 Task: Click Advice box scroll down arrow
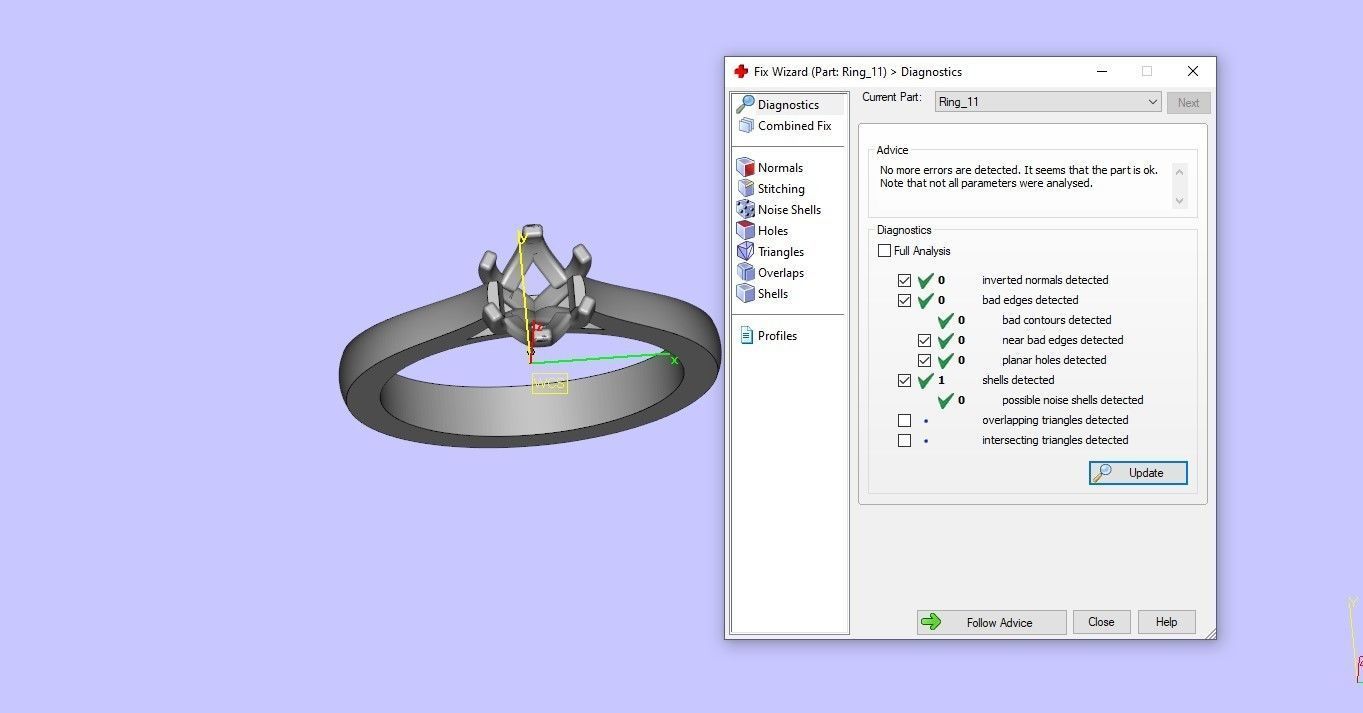click(1179, 201)
